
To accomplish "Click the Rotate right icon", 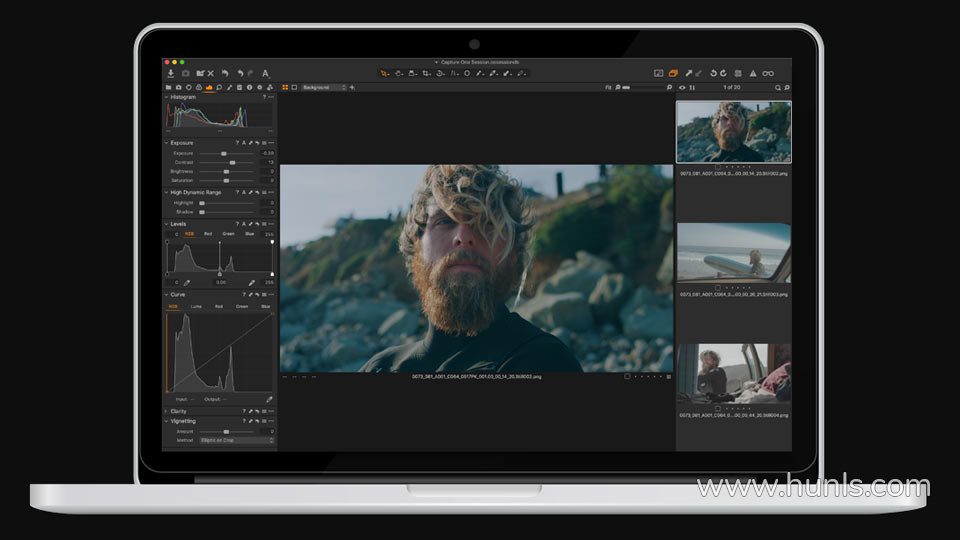I will click(723, 73).
